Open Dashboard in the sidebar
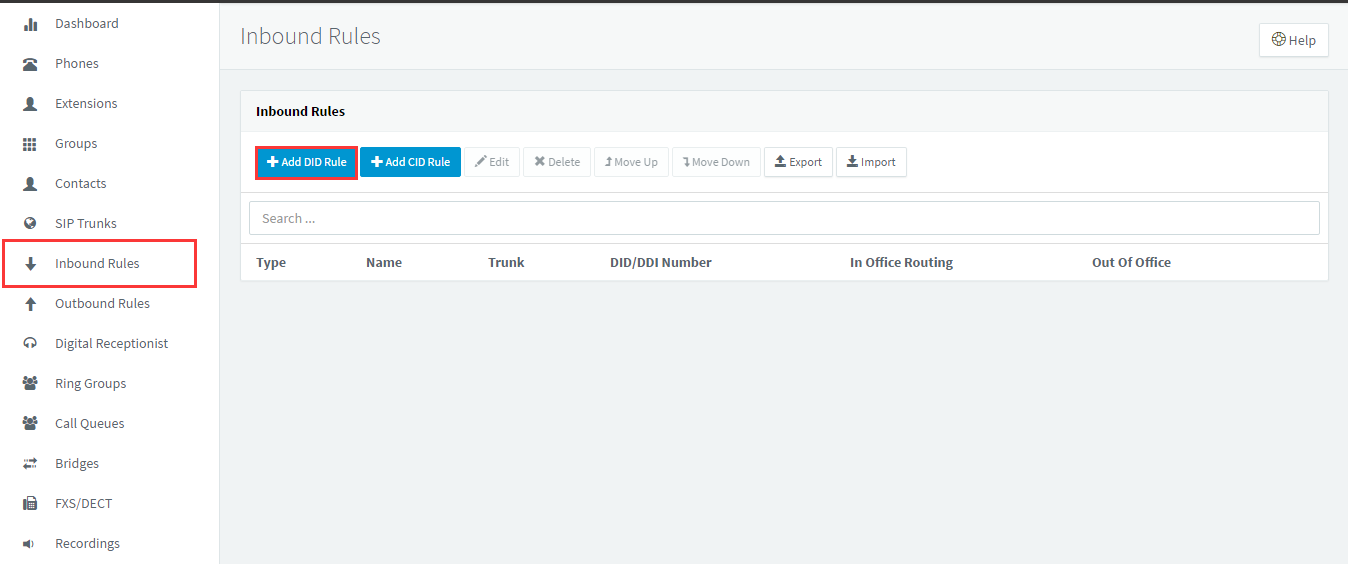Viewport: 1348px width, 564px height. (x=87, y=23)
